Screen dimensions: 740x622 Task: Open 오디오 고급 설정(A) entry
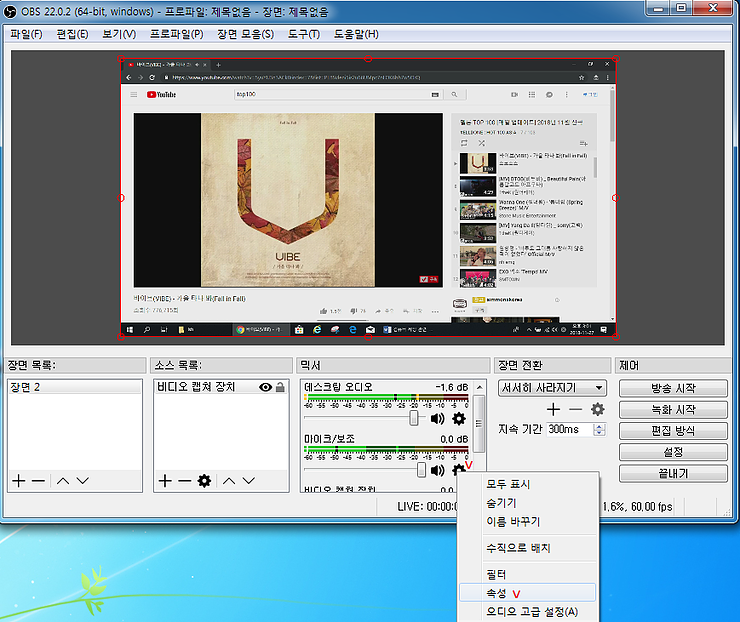click(528, 612)
